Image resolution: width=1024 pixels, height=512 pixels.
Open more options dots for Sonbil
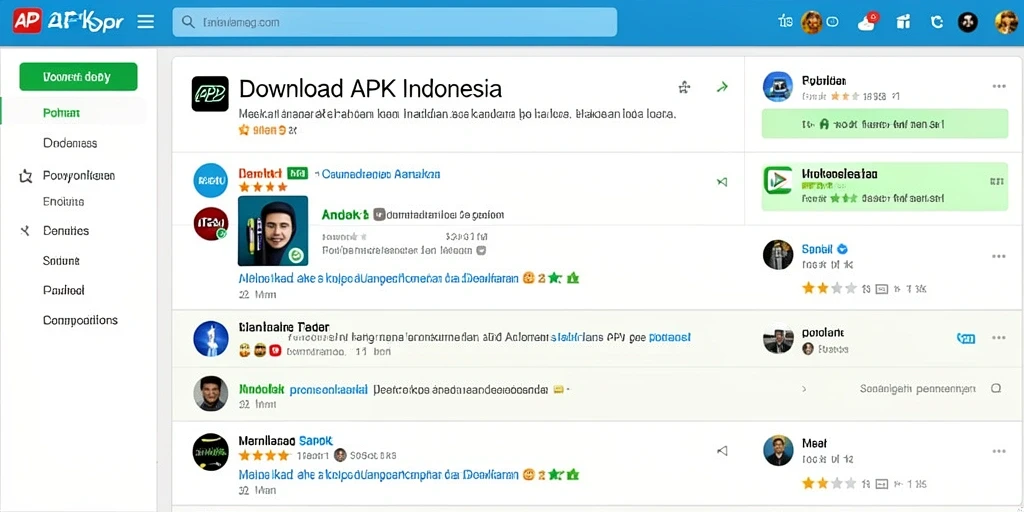(x=999, y=256)
